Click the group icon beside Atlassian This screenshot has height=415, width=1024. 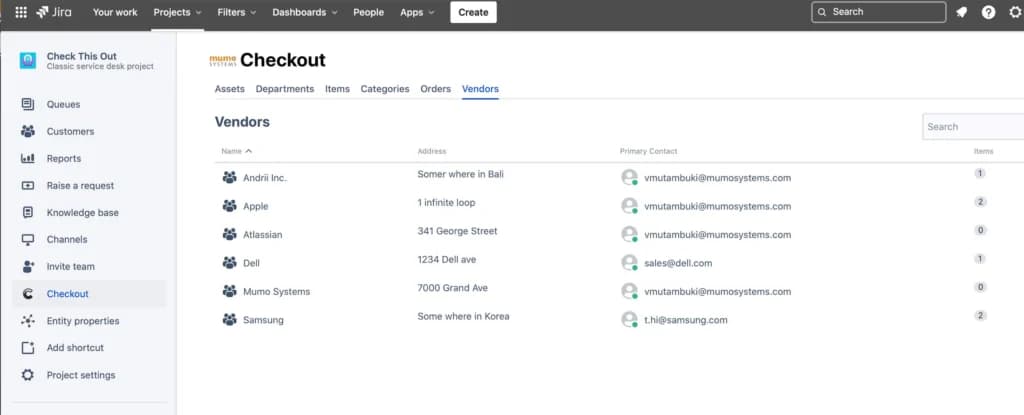pyautogui.click(x=229, y=234)
